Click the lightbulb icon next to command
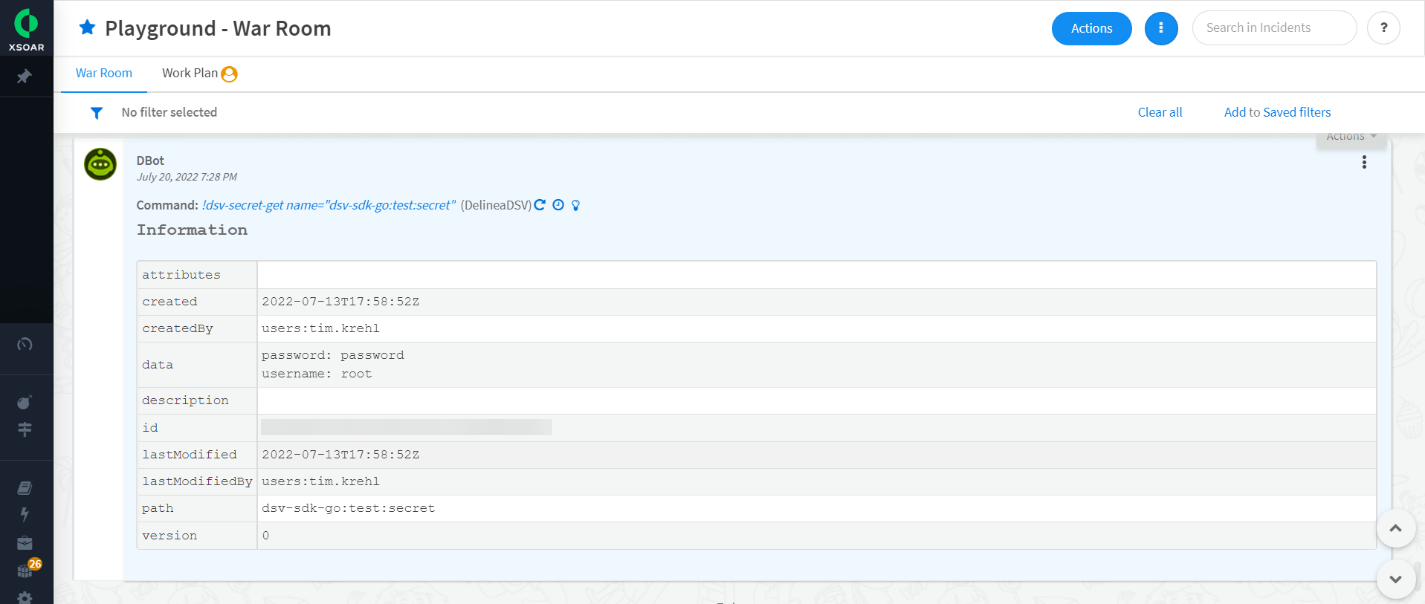Viewport: 1425px width, 604px height. (x=576, y=205)
